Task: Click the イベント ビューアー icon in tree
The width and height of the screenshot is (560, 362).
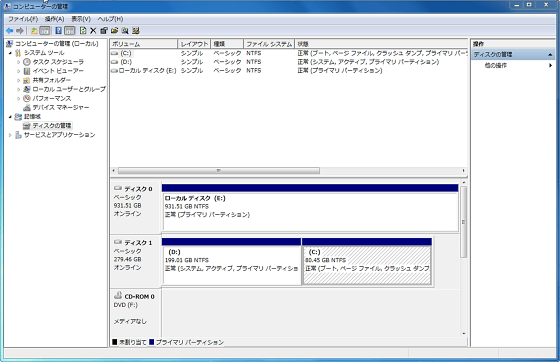Action: [26, 71]
